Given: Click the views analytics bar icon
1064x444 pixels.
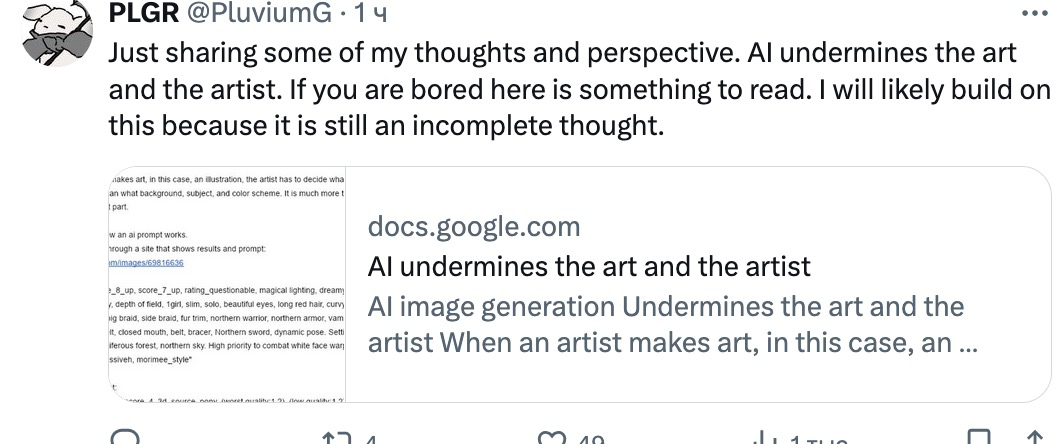Looking at the screenshot, I should (765, 438).
